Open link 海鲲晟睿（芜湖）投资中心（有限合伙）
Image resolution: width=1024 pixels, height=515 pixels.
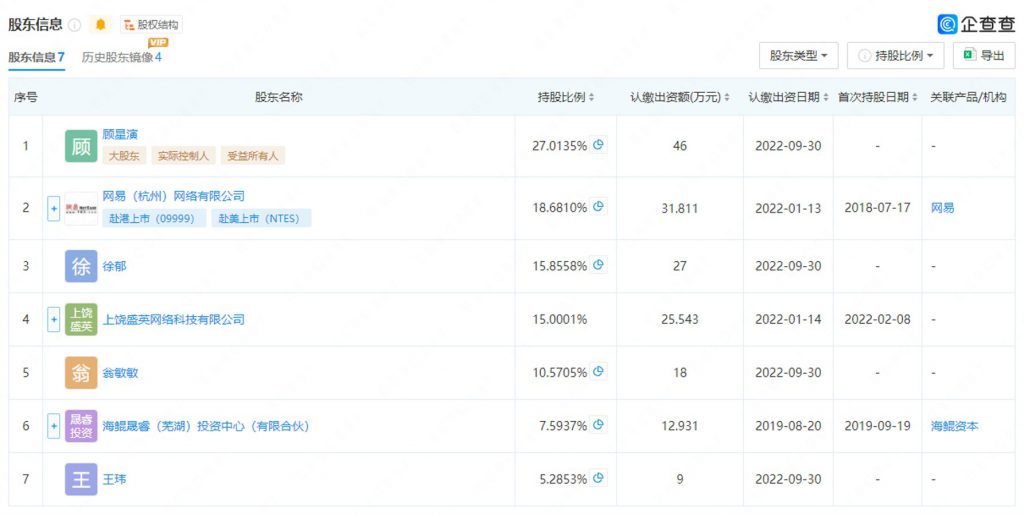pyautogui.click(x=206, y=426)
